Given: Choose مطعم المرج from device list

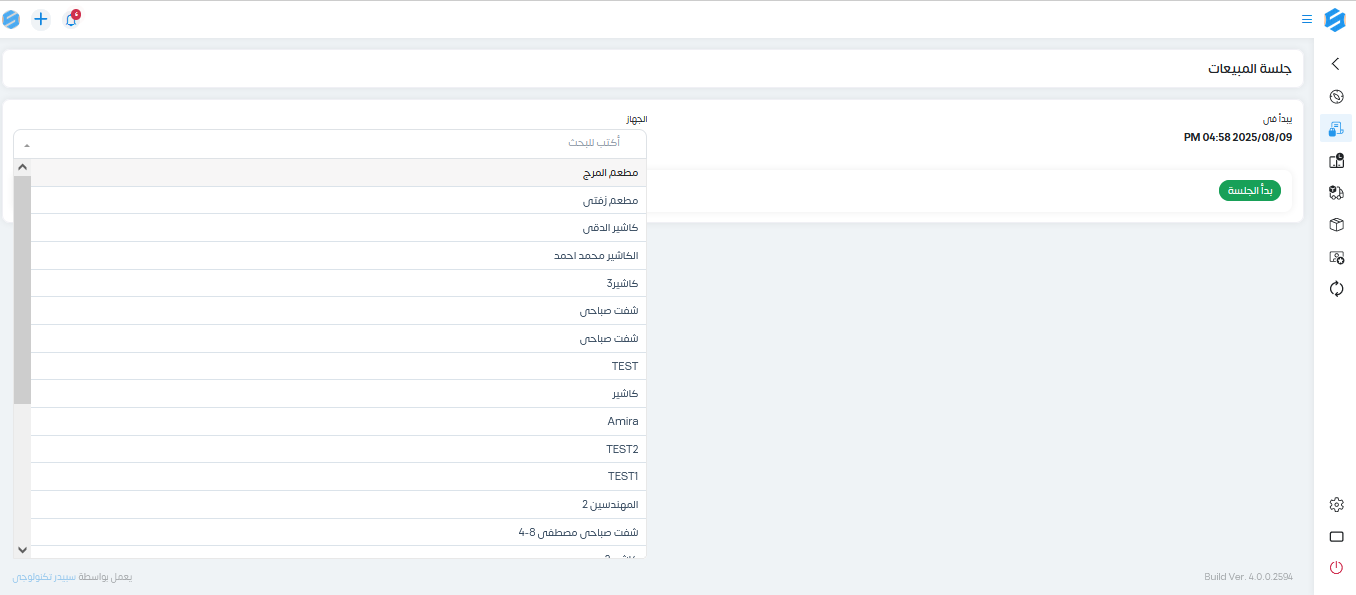Looking at the screenshot, I should (x=339, y=173).
